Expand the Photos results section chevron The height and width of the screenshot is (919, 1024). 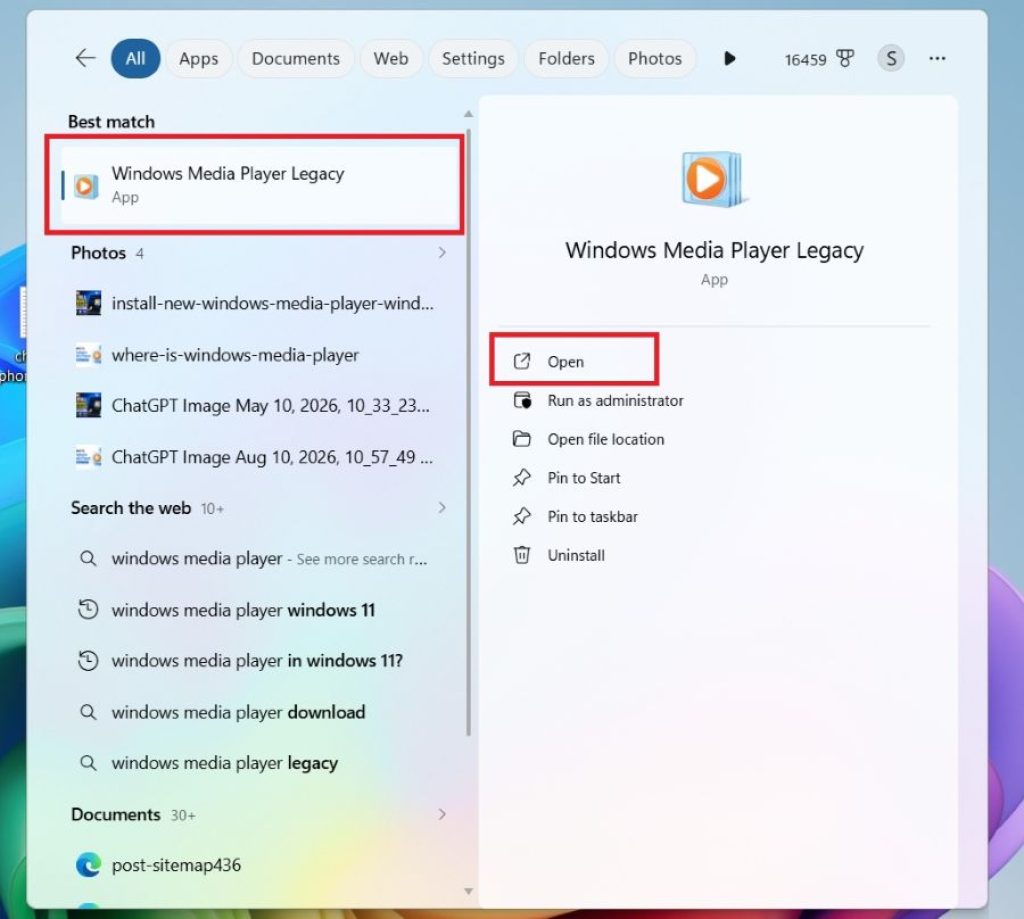(442, 253)
